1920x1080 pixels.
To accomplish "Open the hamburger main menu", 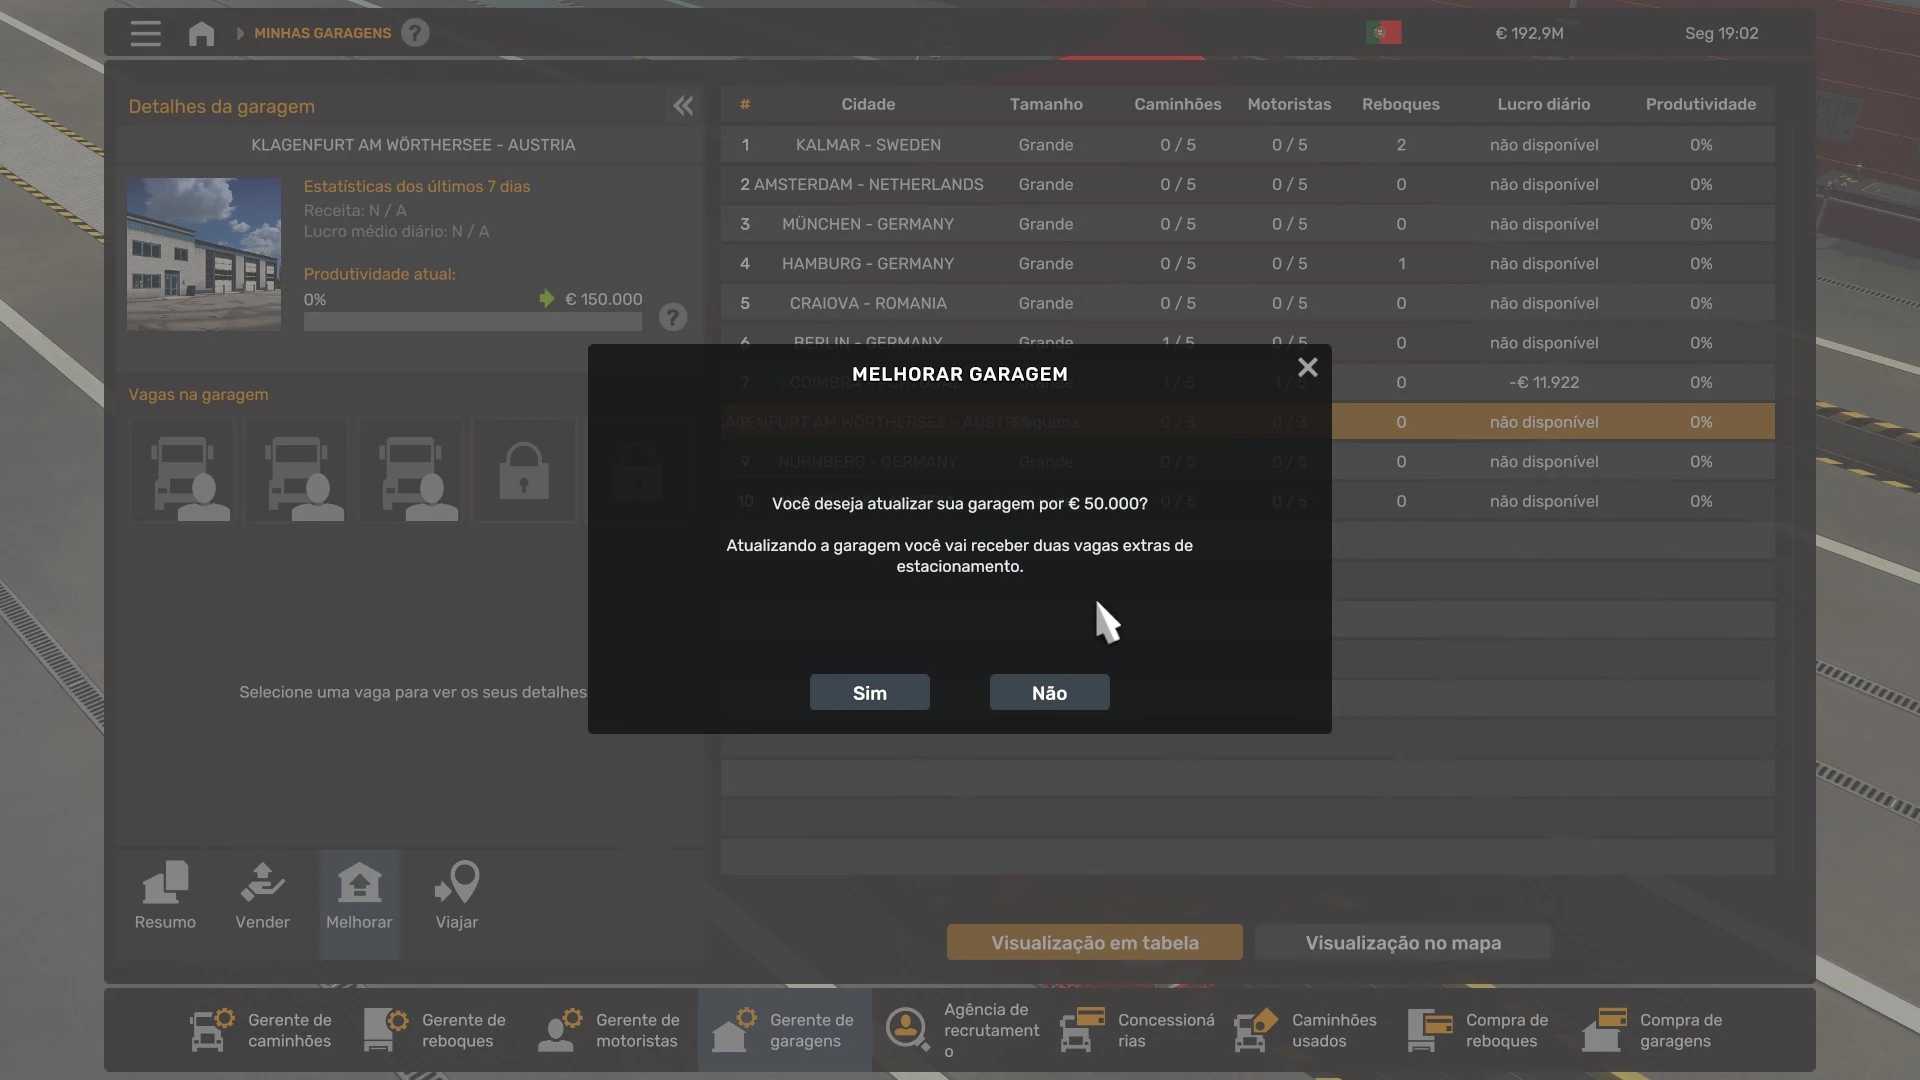I will point(145,33).
